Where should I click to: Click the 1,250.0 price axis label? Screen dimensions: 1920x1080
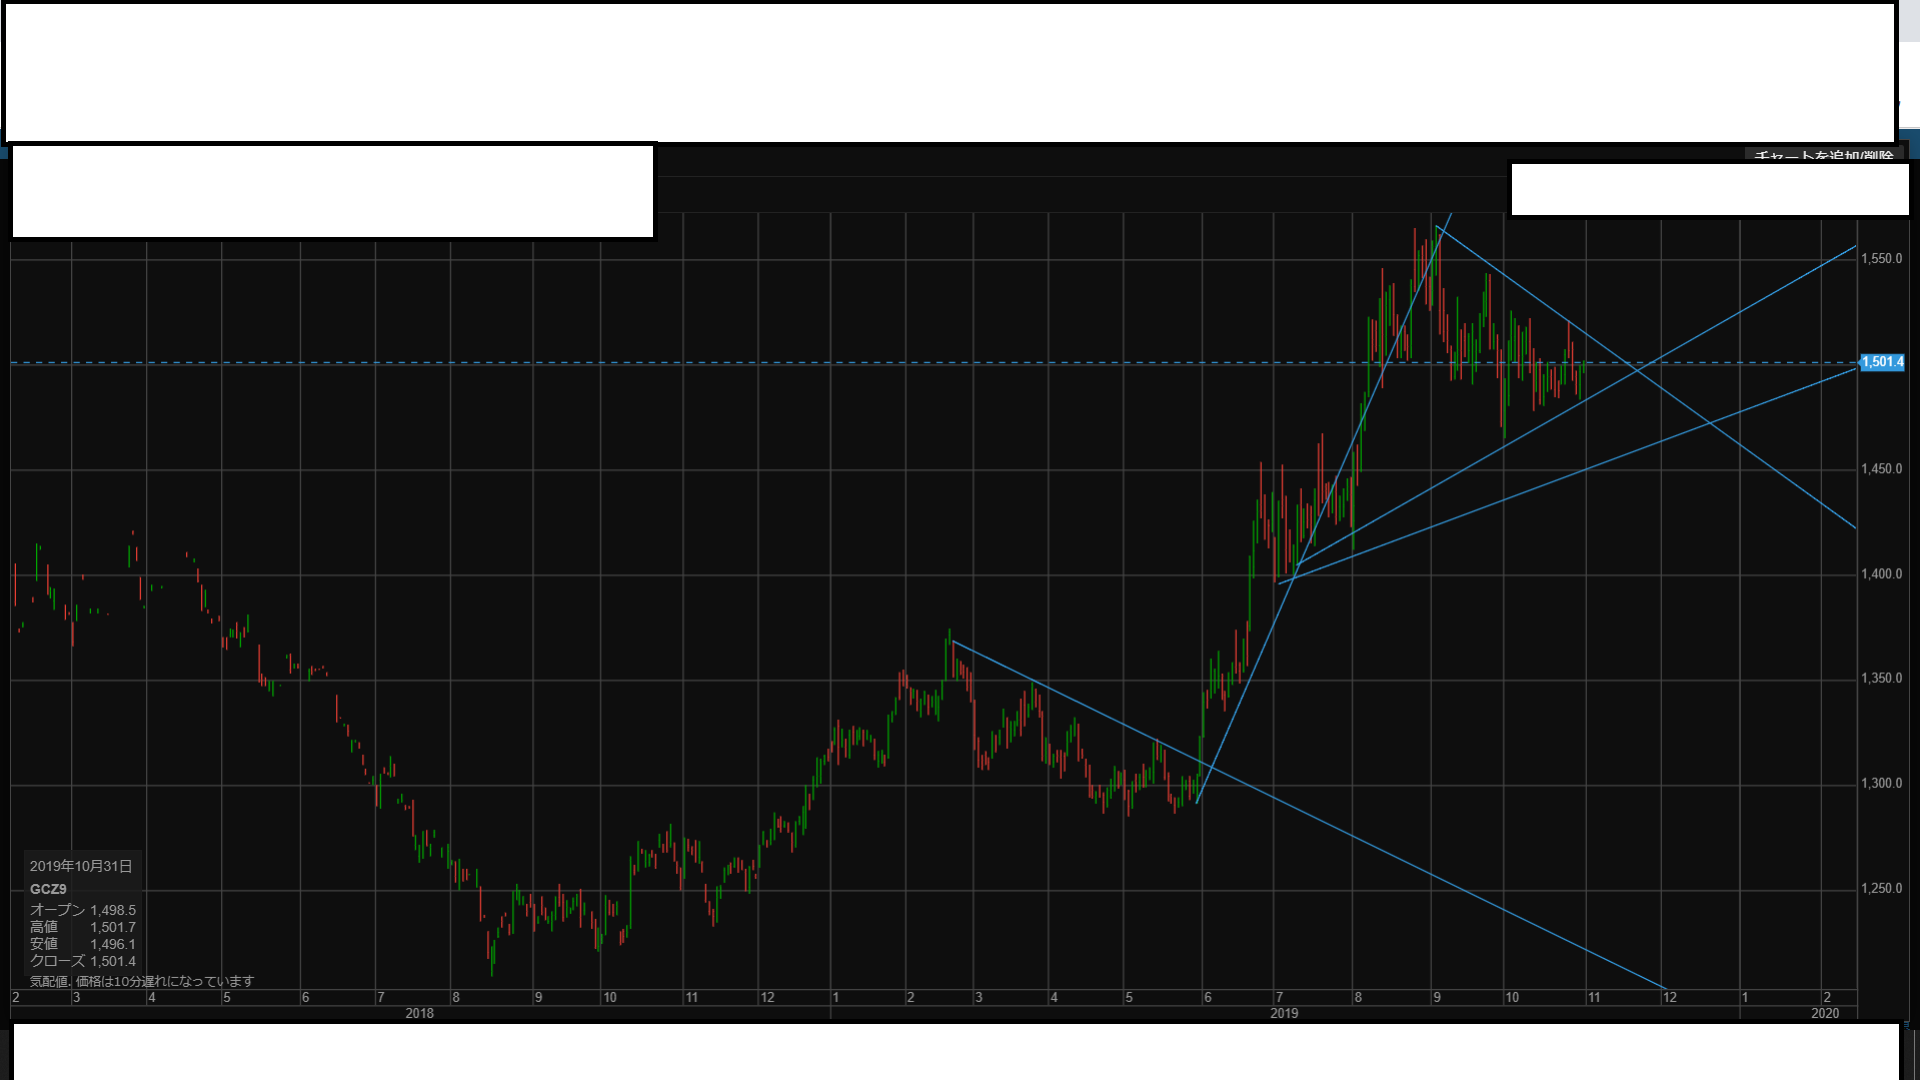click(1881, 889)
